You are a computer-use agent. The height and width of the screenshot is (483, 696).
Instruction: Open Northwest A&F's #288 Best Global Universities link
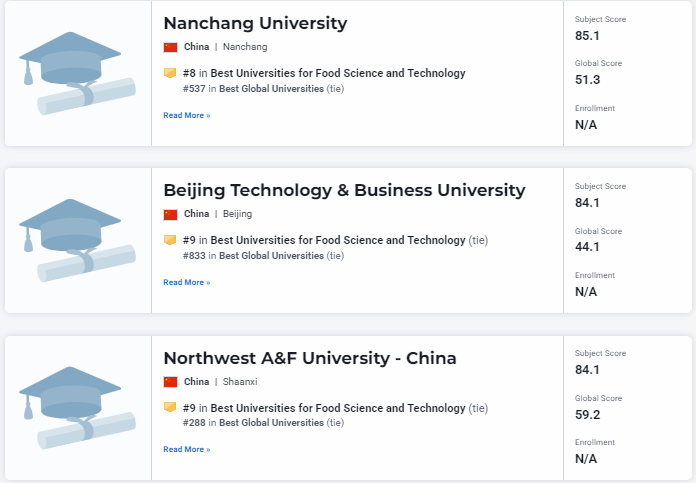[271, 423]
